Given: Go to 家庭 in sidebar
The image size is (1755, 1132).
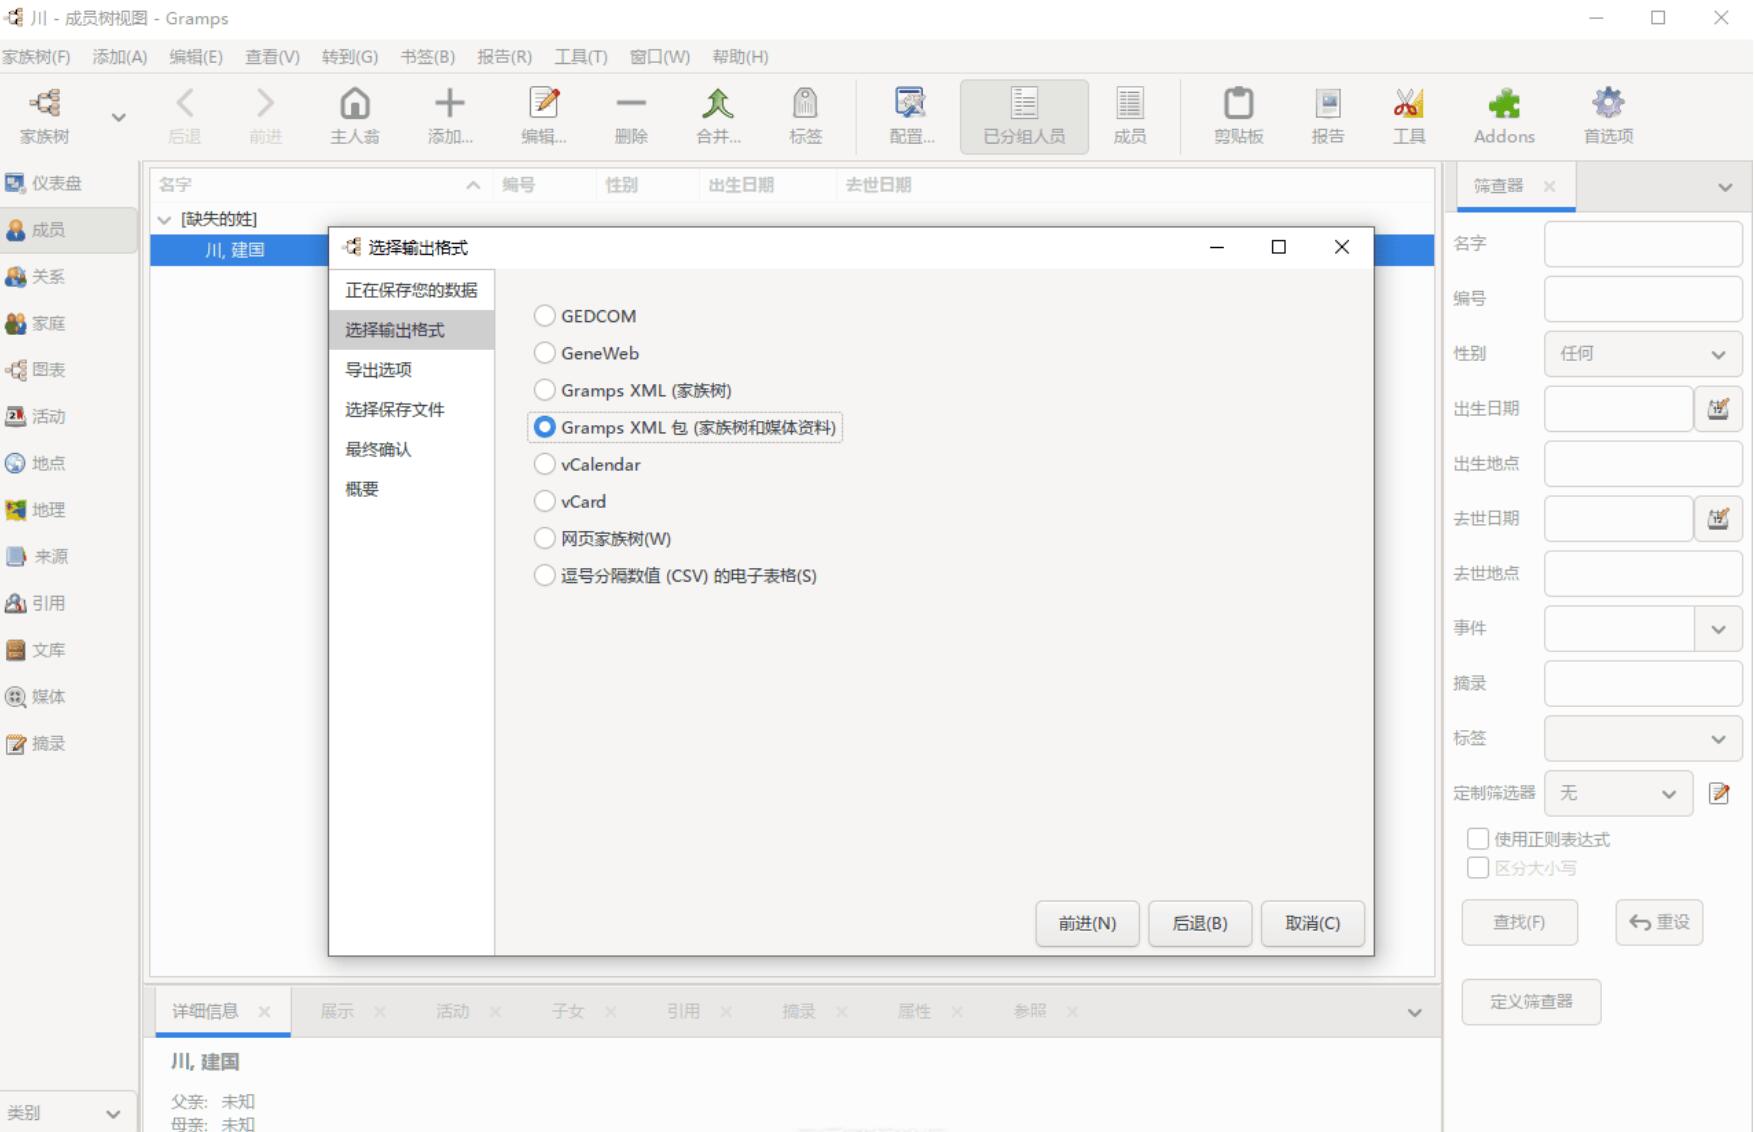Looking at the screenshot, I should [x=68, y=323].
